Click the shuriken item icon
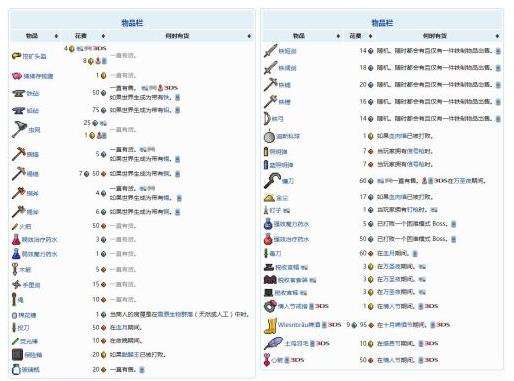Screen dimensions: 514x381 pos(17,284)
